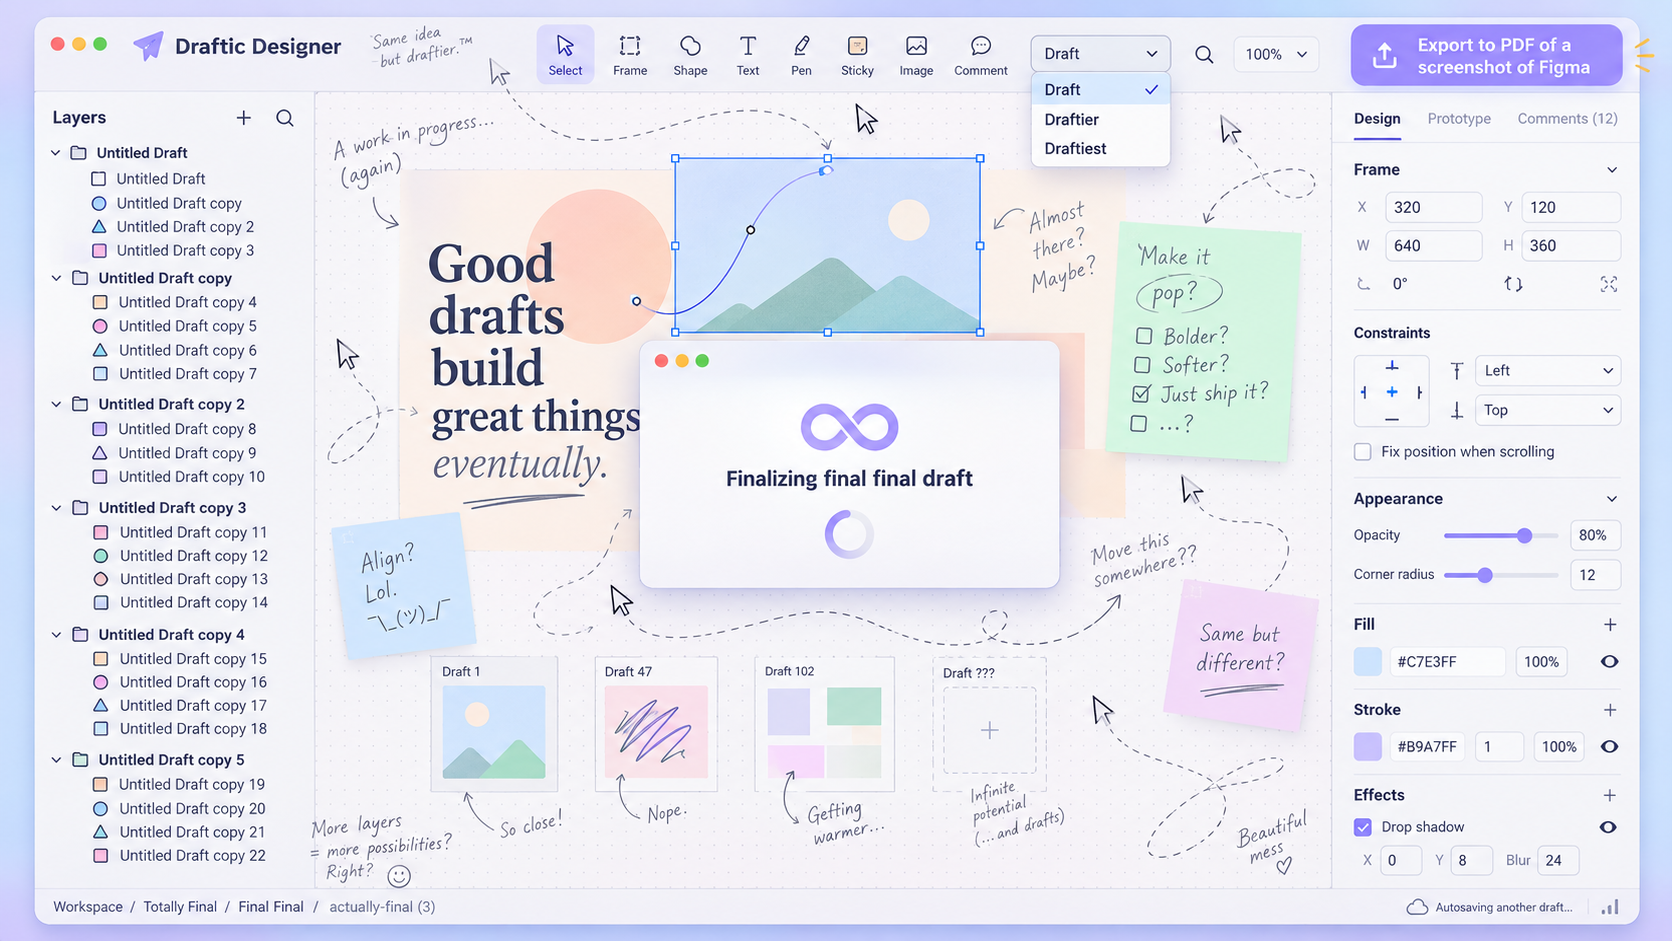1672x941 pixels.
Task: Pick the Pen tool
Action: pos(801,55)
